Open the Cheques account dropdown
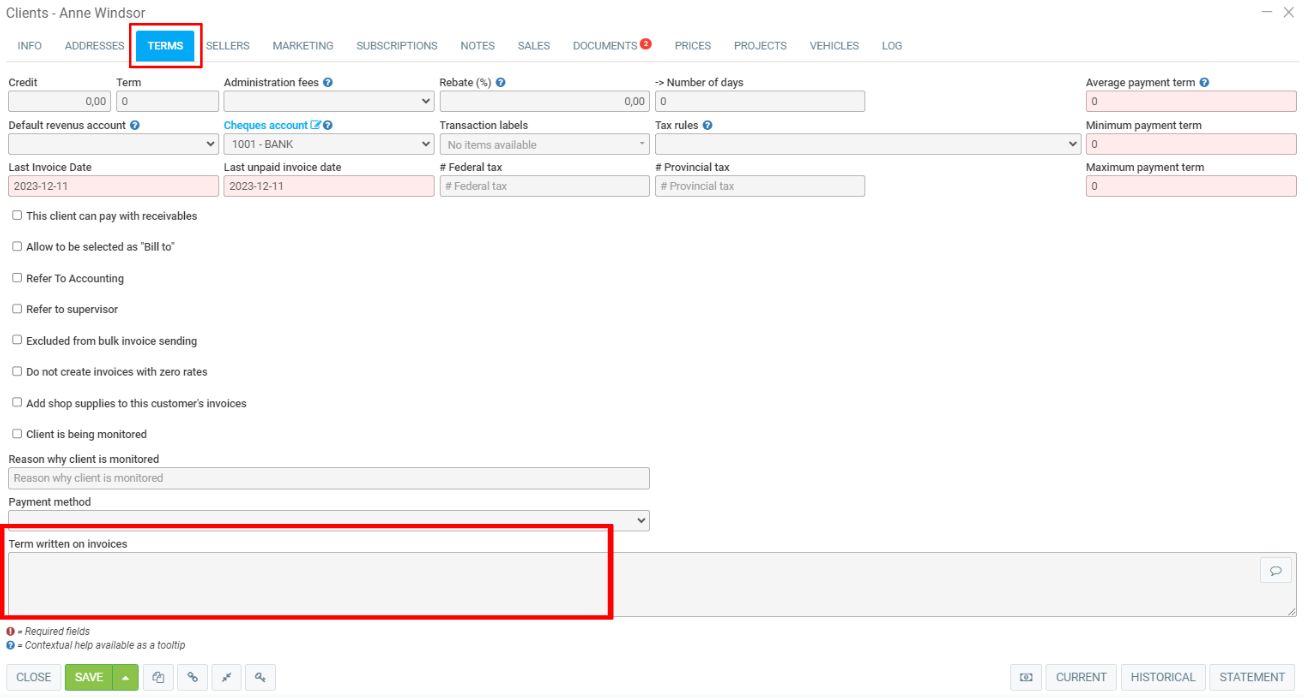Viewport: 1305px width, 698px height. 328,144
